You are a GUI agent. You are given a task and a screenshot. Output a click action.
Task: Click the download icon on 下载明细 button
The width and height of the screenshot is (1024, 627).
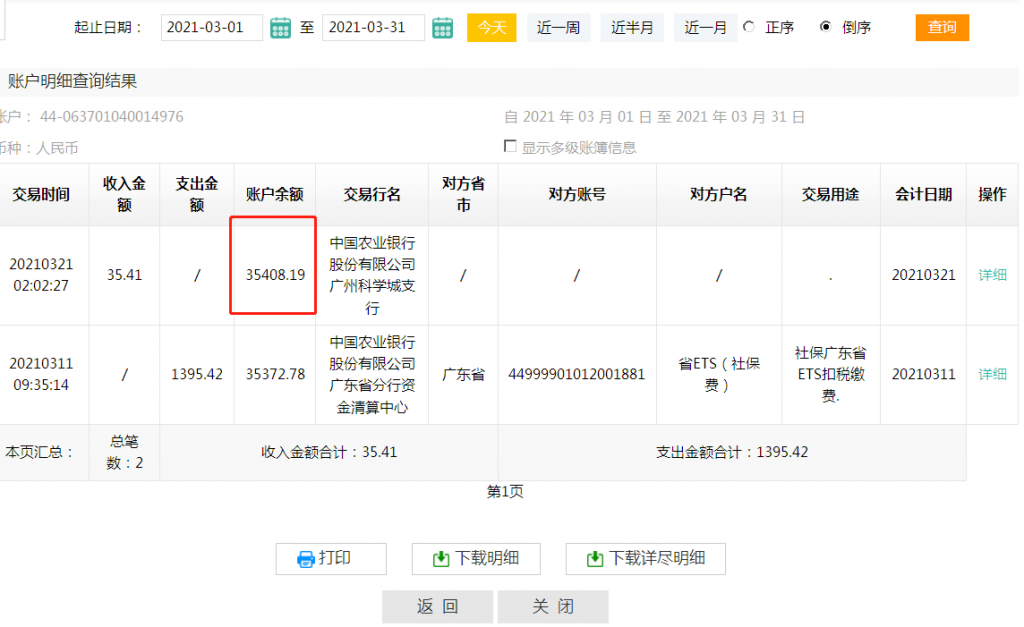pos(441,559)
